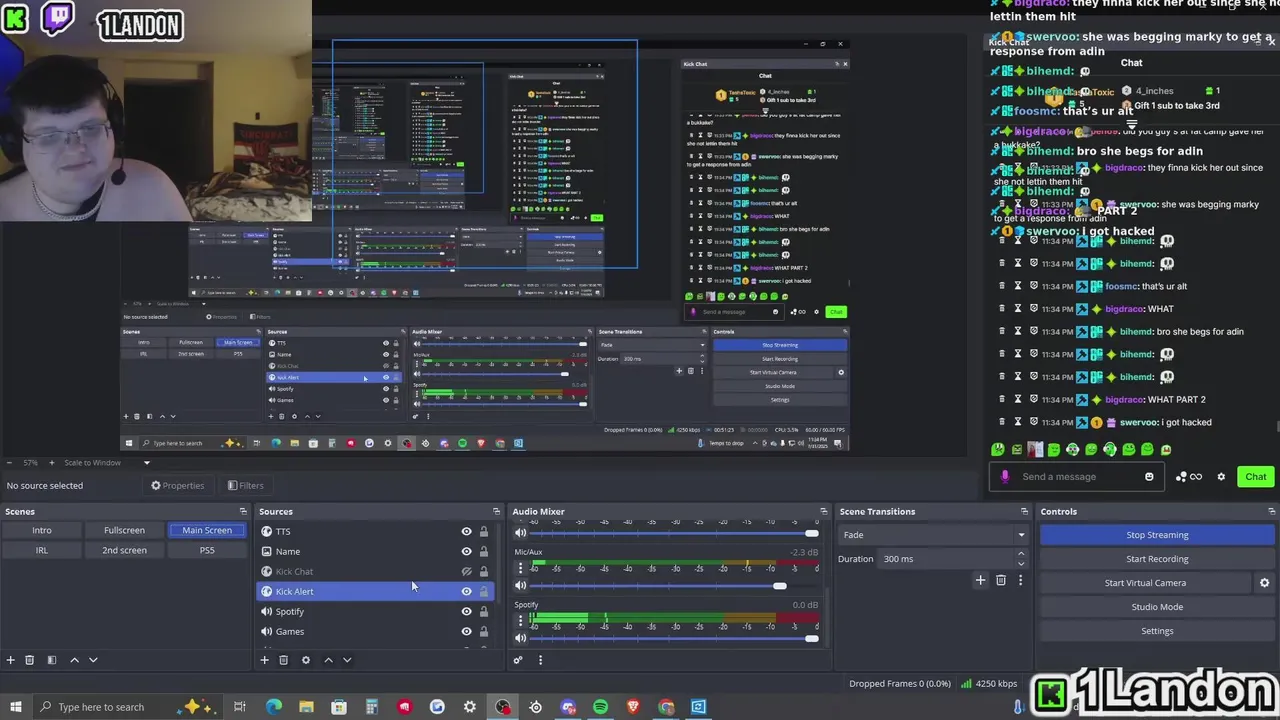Click Start Virtual Camera button

tap(1145, 583)
